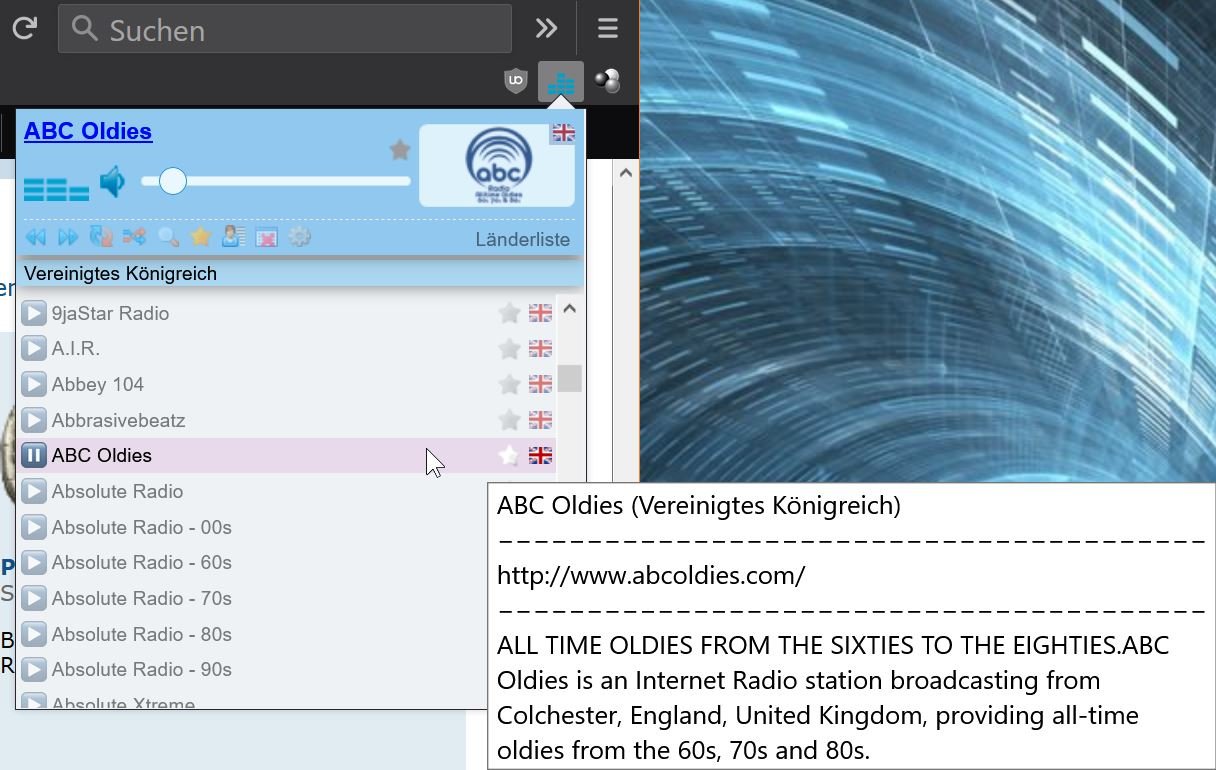
Task: Select the A.I.R. station name
Action: click(76, 348)
